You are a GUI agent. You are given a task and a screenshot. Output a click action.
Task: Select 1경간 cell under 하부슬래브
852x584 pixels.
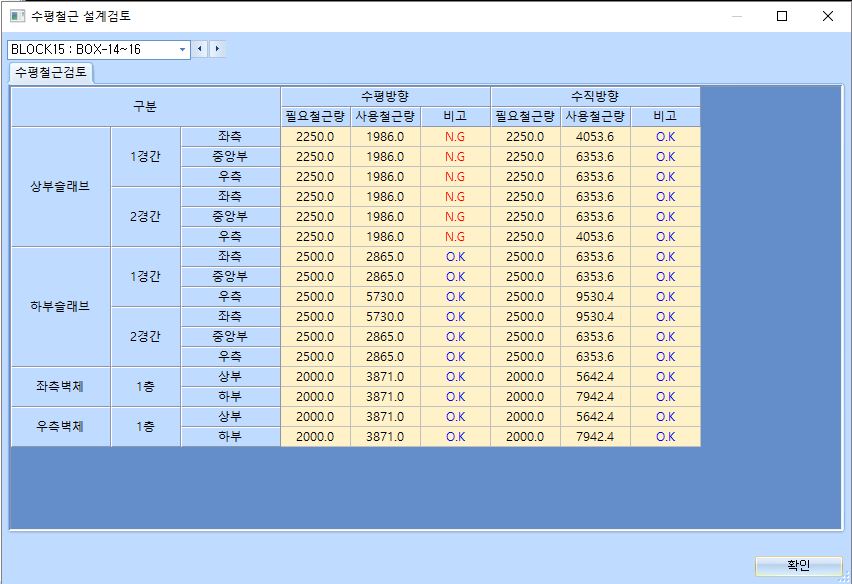(146, 277)
